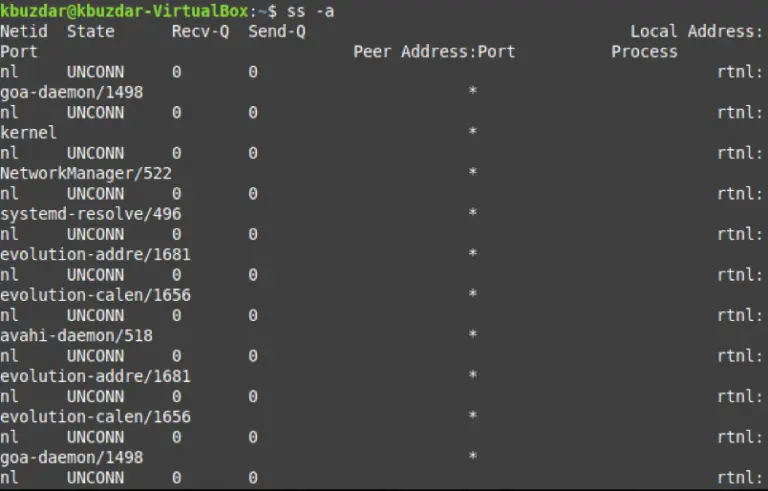This screenshot has height=491, width=768.
Task: Click the first goa-daemon/1498 entry
Action: [x=72, y=92]
